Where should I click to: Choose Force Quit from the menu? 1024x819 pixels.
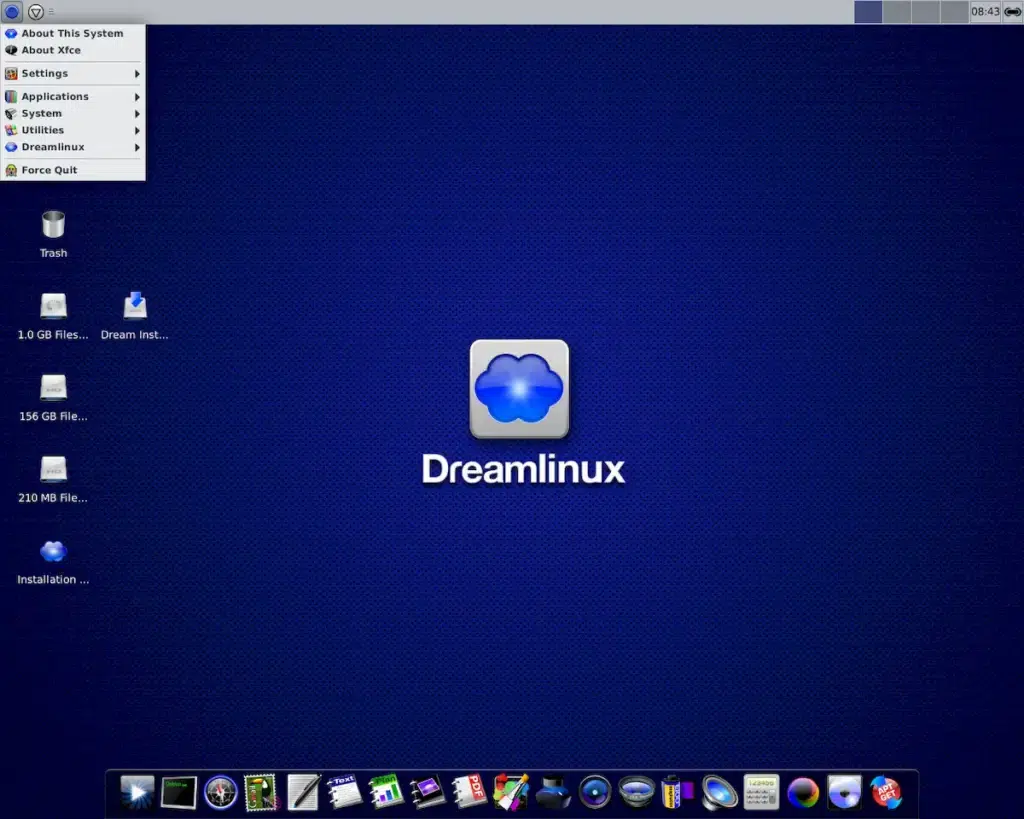[x=72, y=170]
